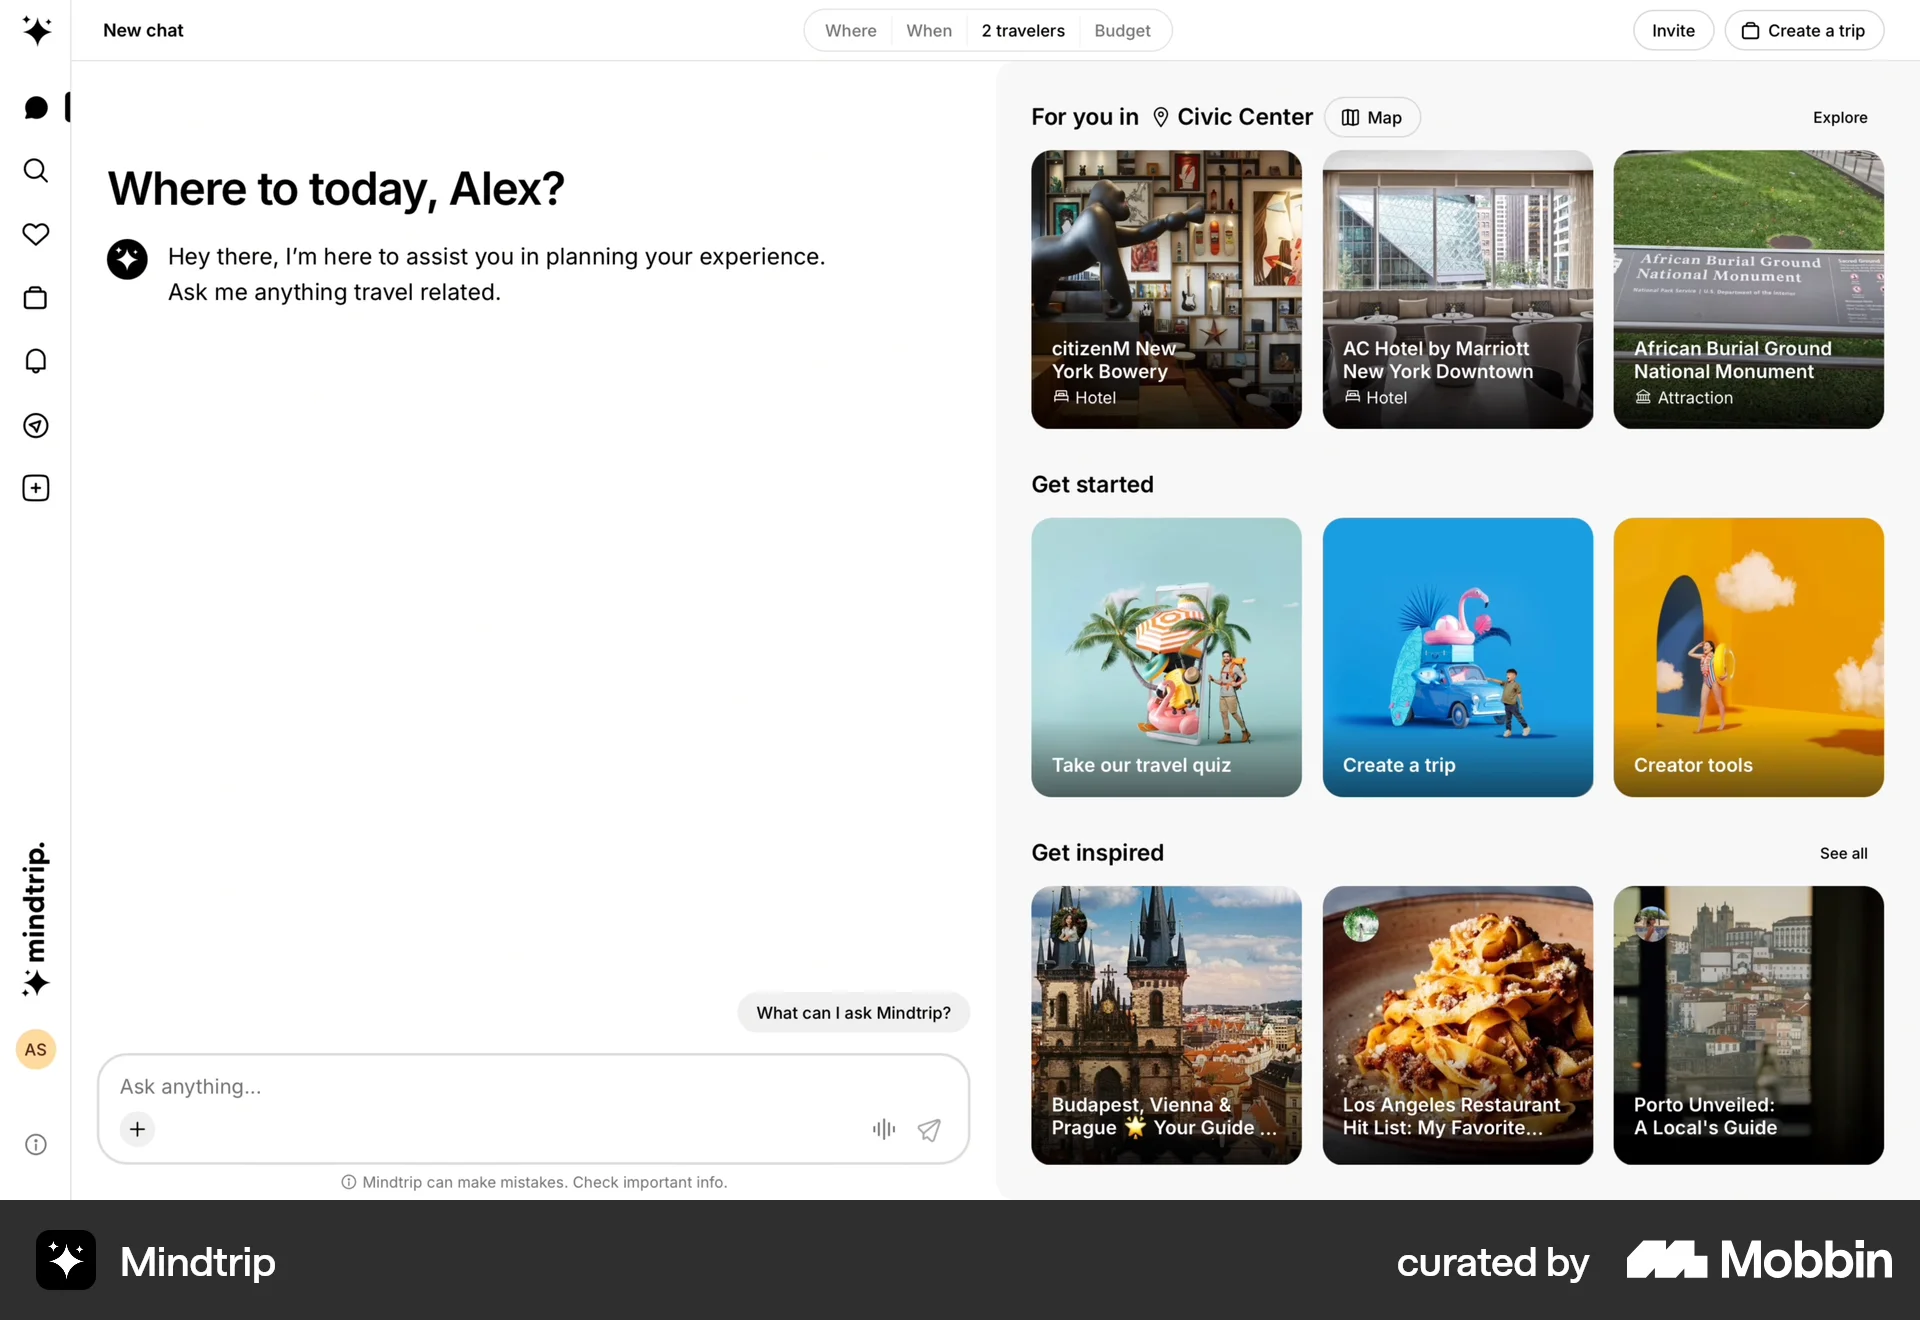
Task: Open the Take our travel quiz card
Action: 1165,658
